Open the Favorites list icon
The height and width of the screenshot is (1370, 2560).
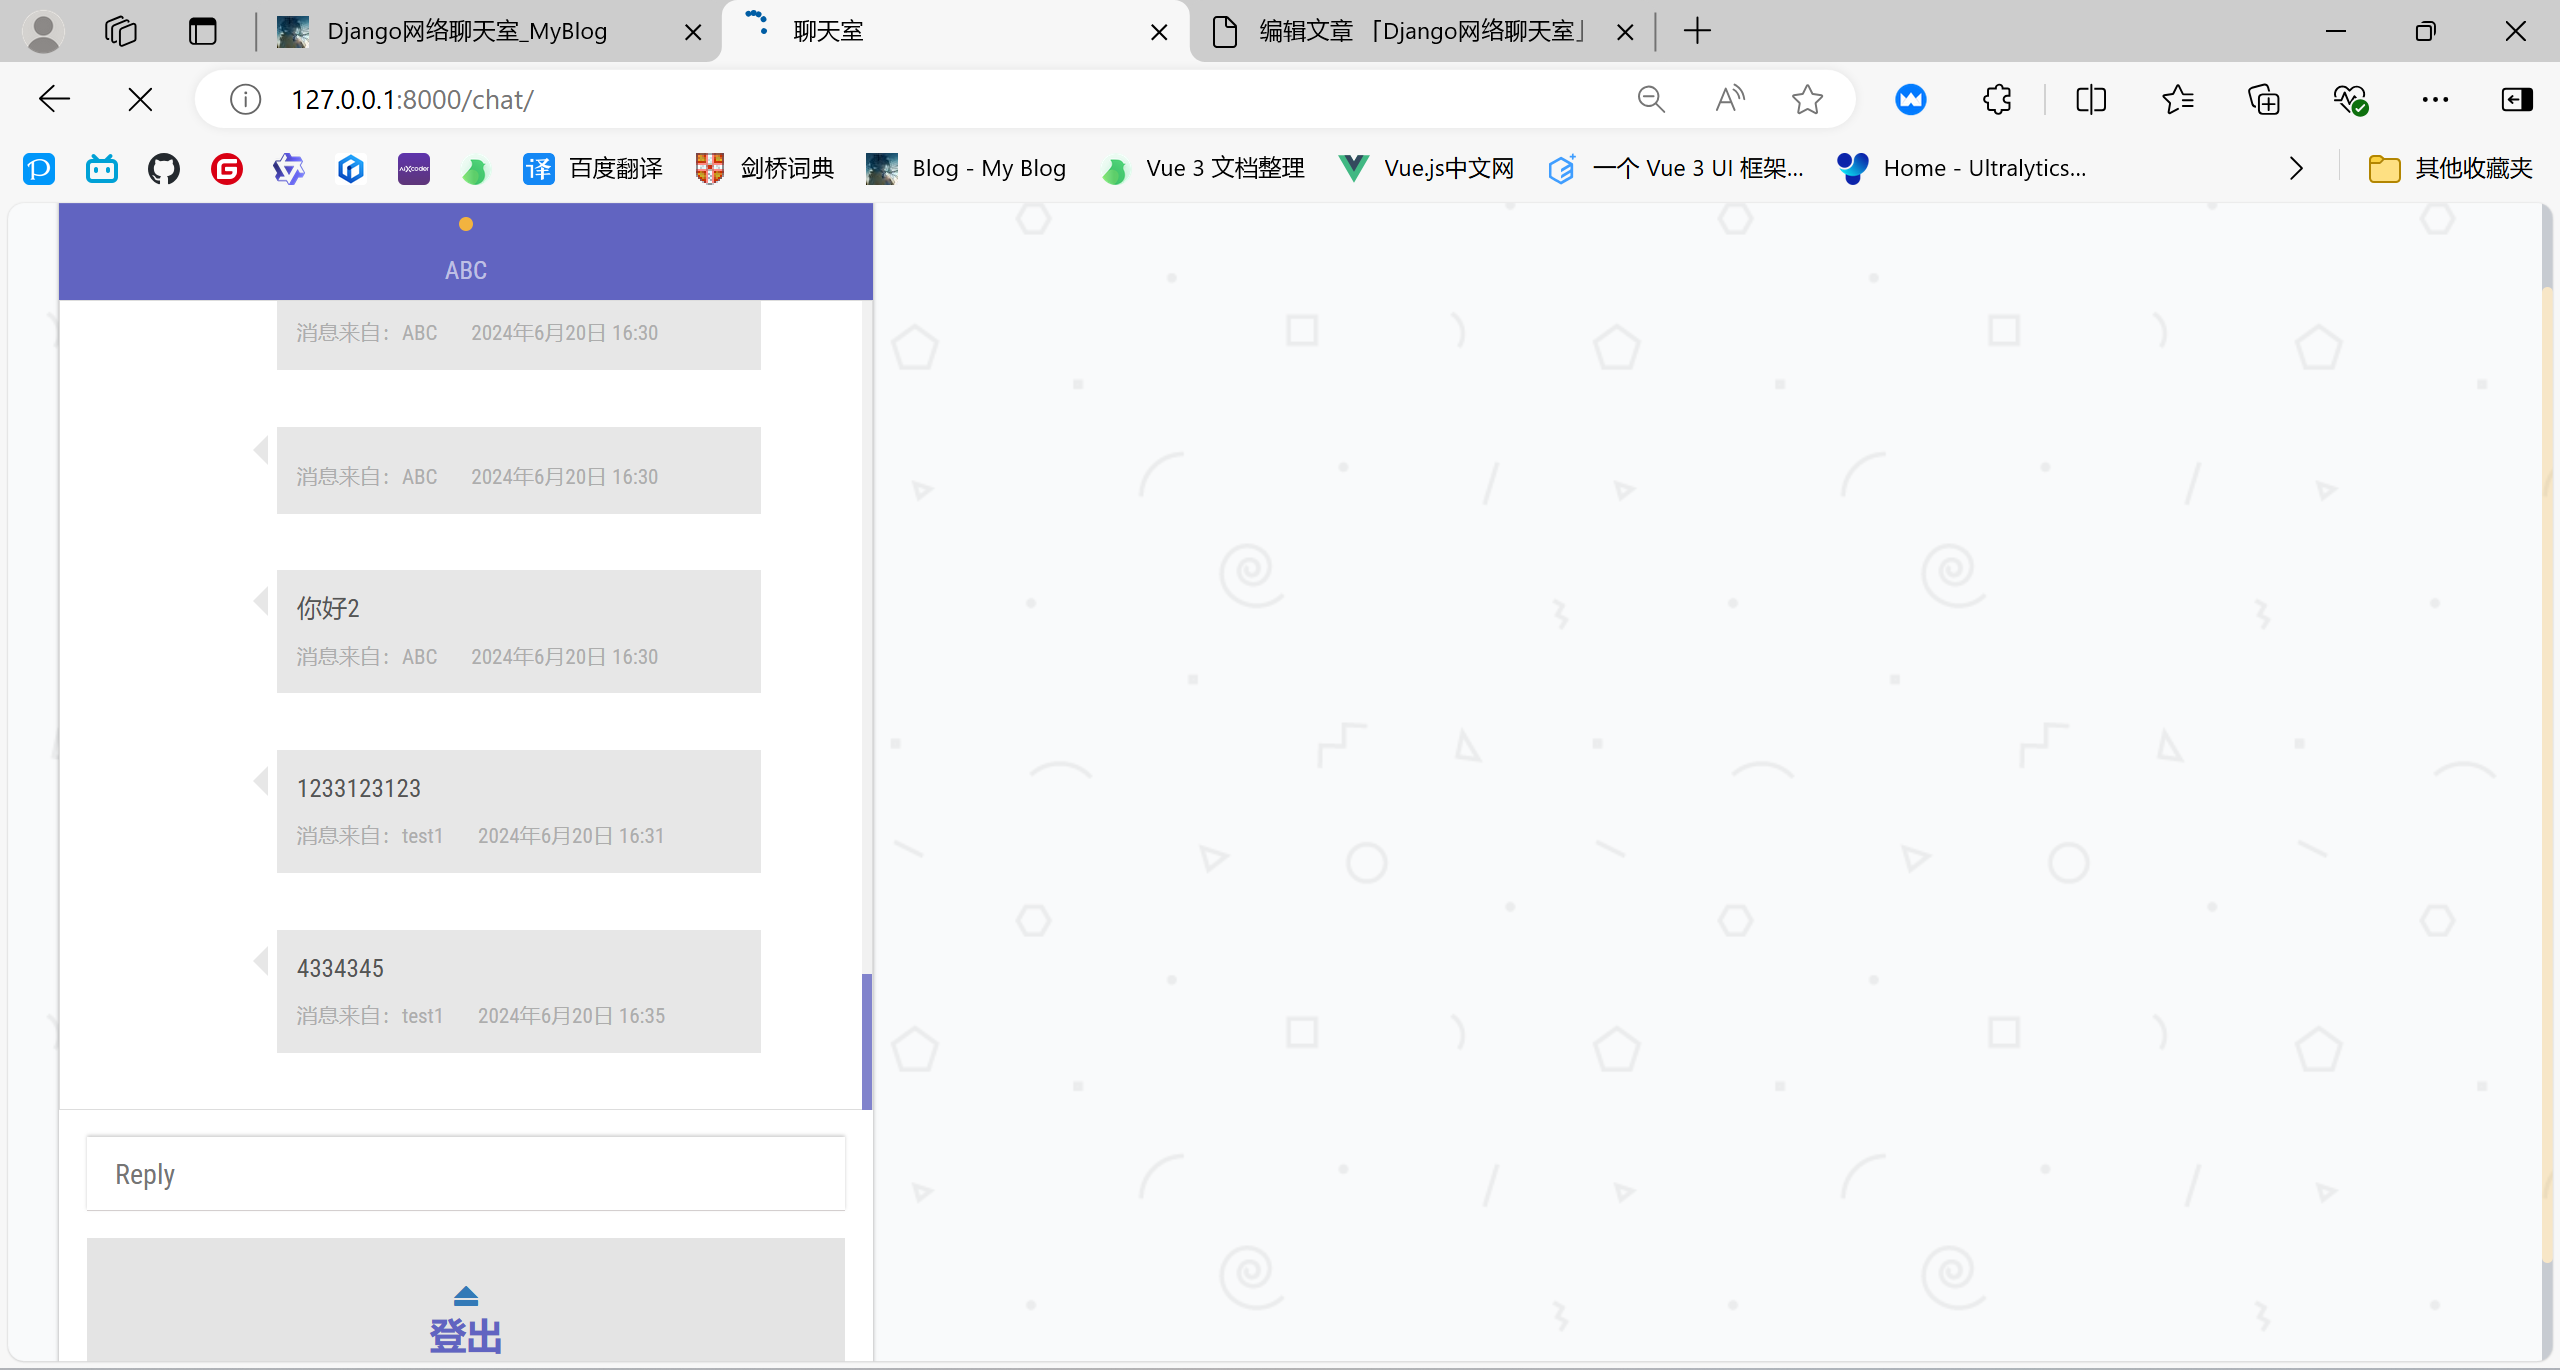pos(2177,99)
